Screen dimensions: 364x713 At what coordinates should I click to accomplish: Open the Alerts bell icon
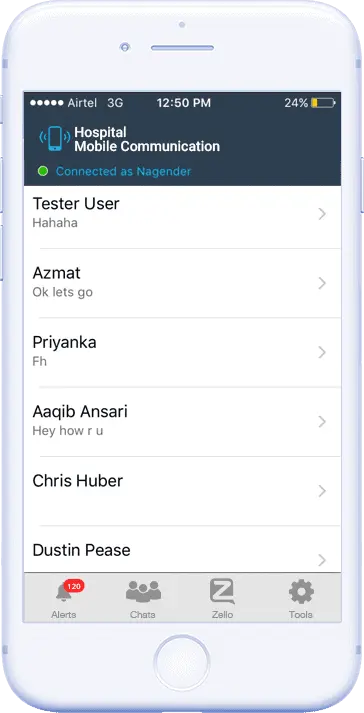click(63, 592)
